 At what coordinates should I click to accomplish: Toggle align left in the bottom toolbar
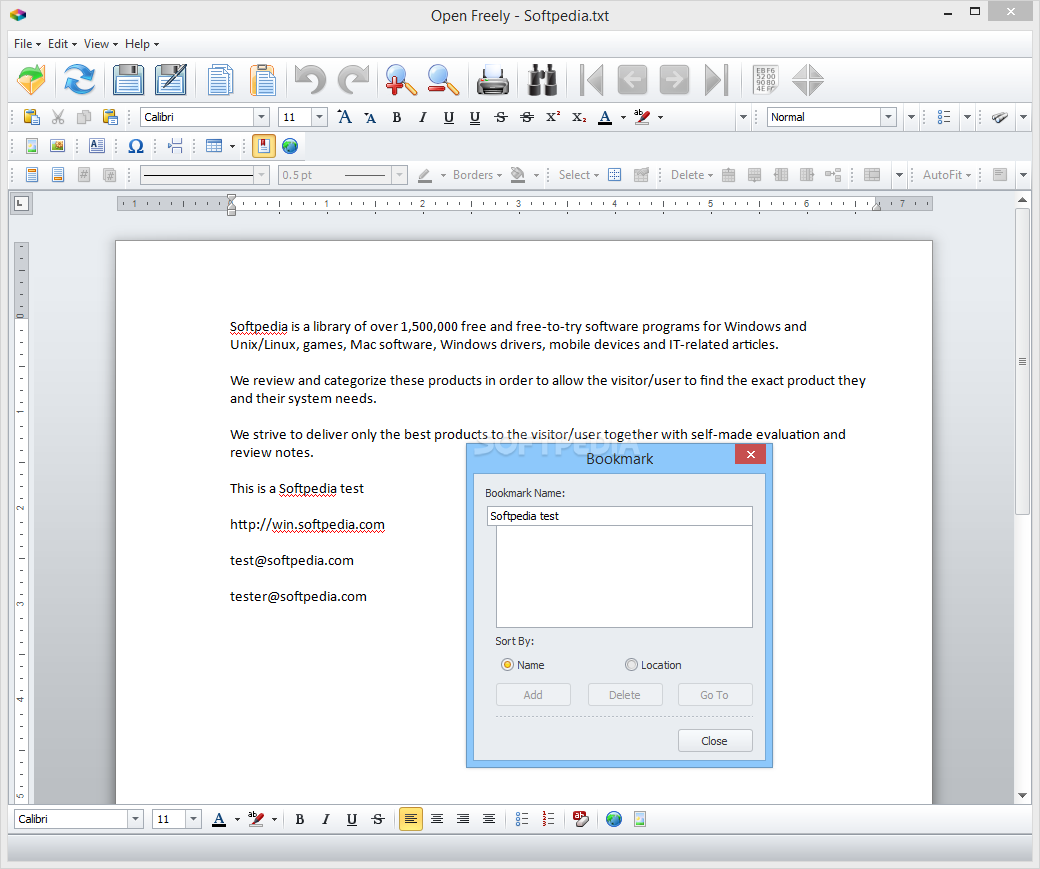[411, 819]
